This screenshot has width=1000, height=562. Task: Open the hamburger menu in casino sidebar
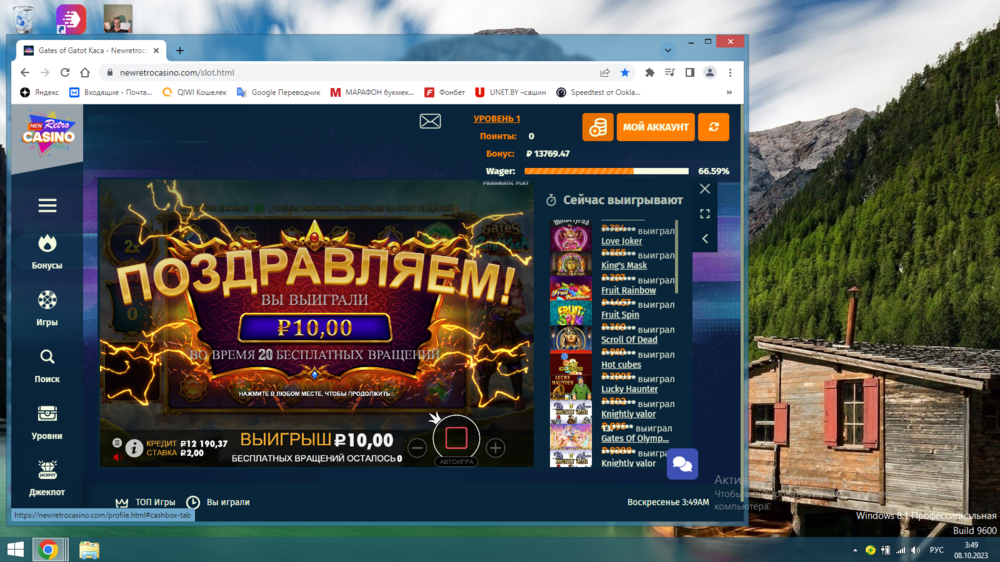coord(47,206)
